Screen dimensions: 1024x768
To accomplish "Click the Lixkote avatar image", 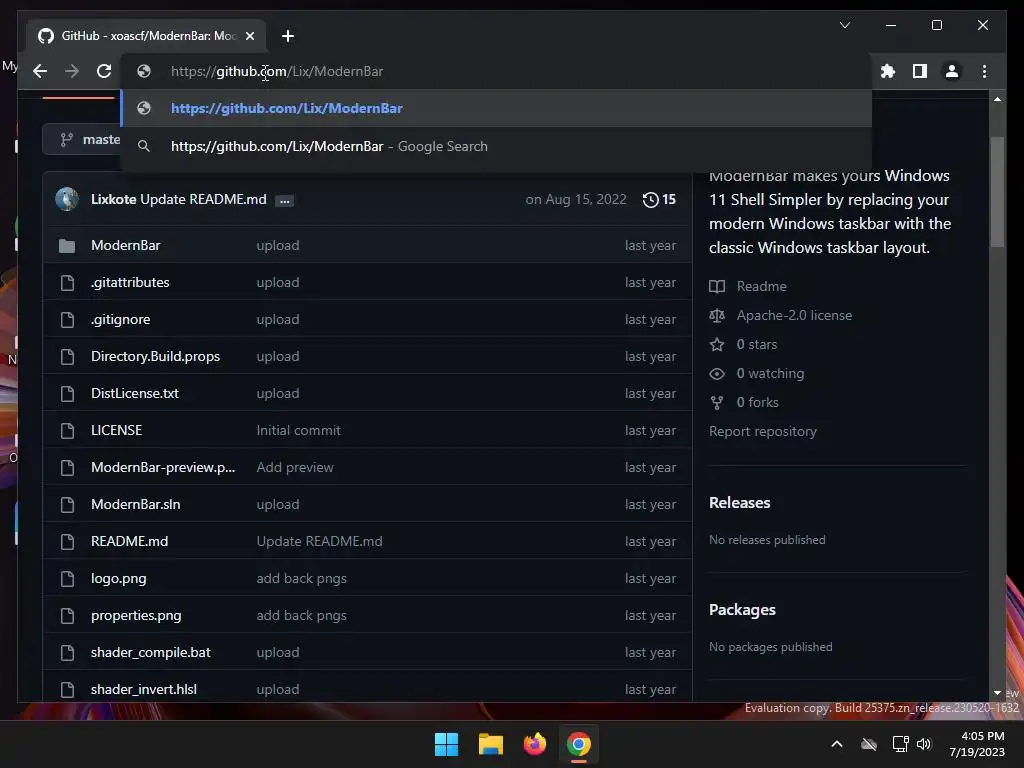I will click(67, 199).
